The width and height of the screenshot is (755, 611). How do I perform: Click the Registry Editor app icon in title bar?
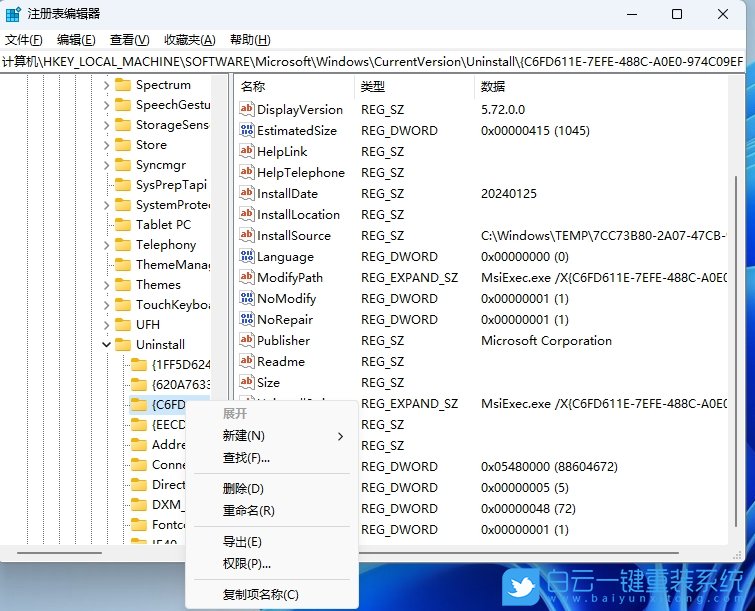[13, 14]
